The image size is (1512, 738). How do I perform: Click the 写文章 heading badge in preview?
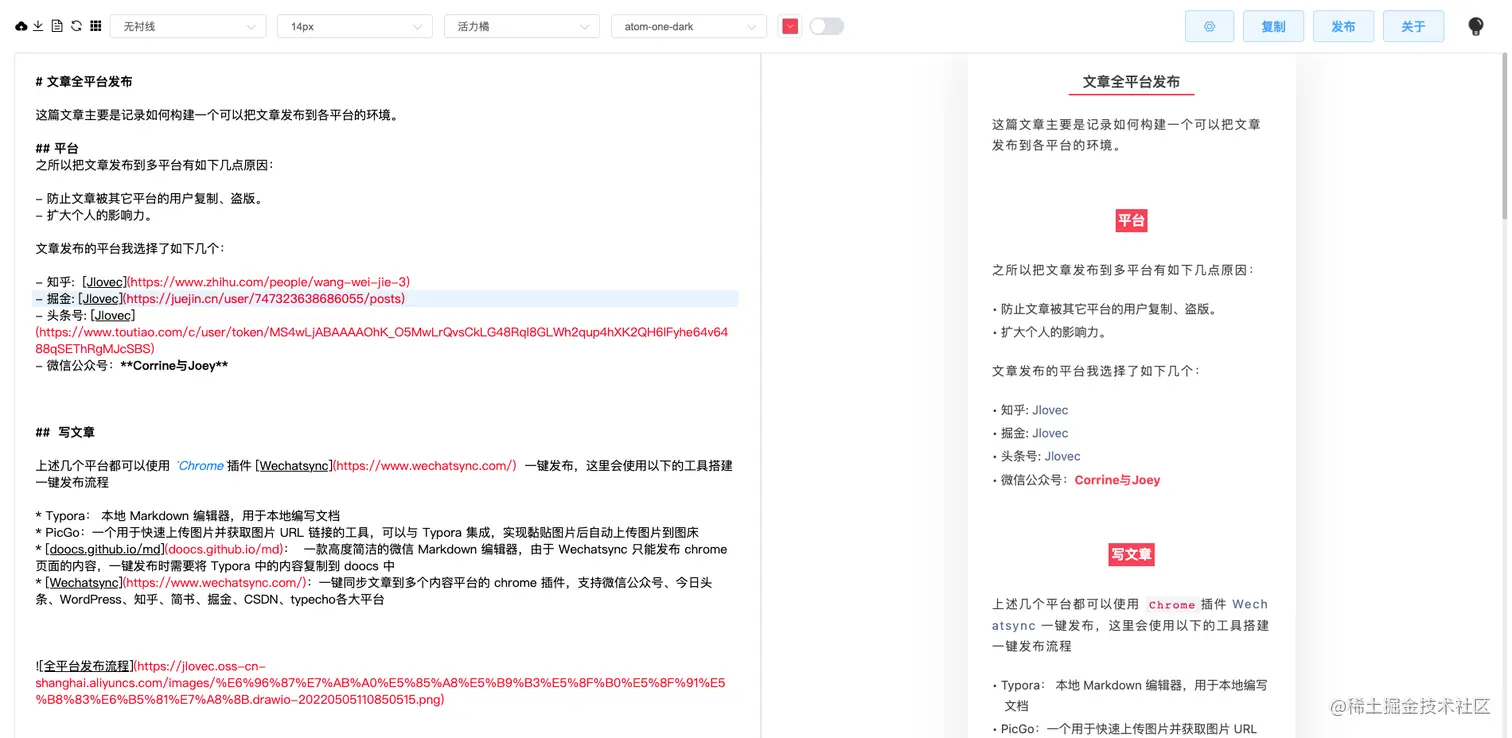(x=1131, y=554)
